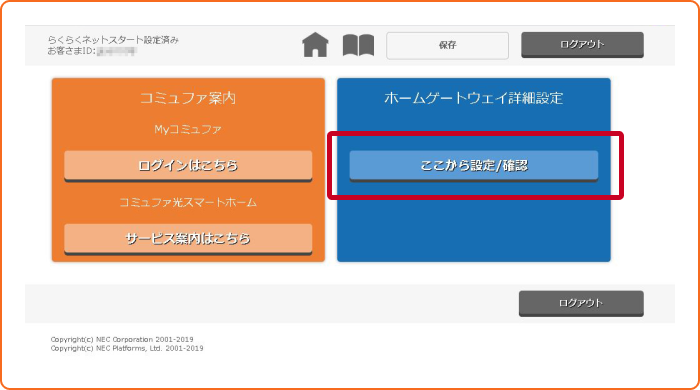Click らくらくネットスタート設定済み status text
Image resolution: width=700 pixels, height=390 pixels.
pos(113,40)
